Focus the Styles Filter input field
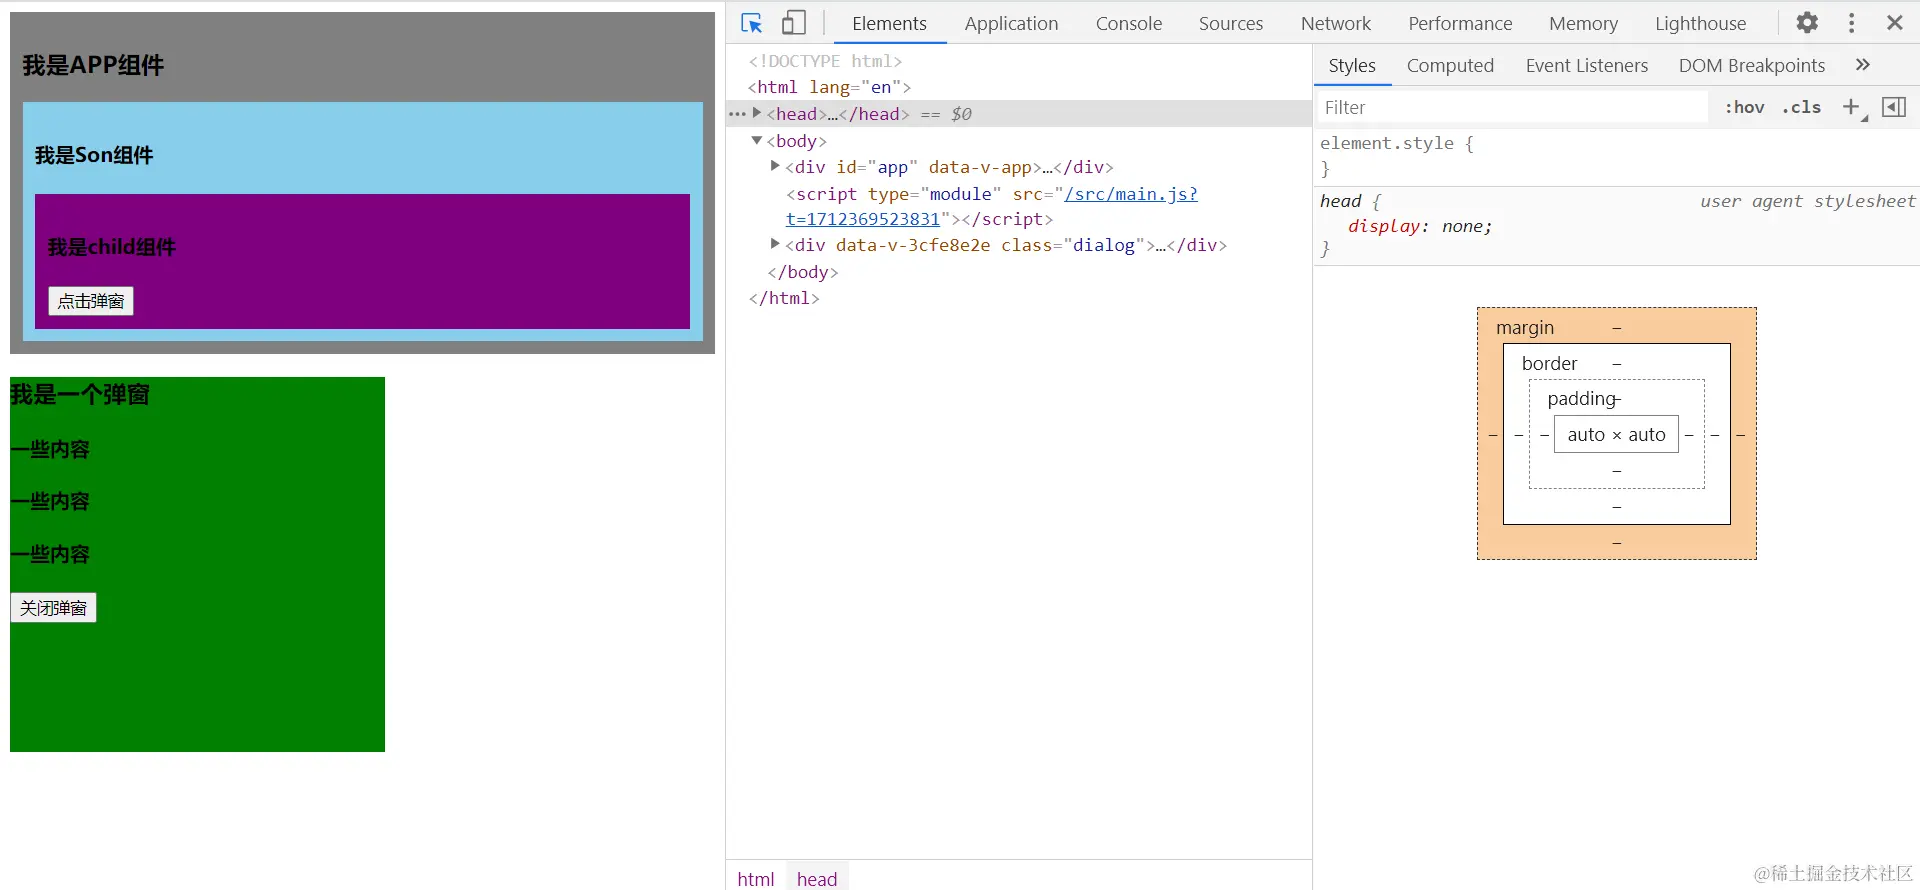Screen dimensions: 1920x890 click(x=1512, y=107)
